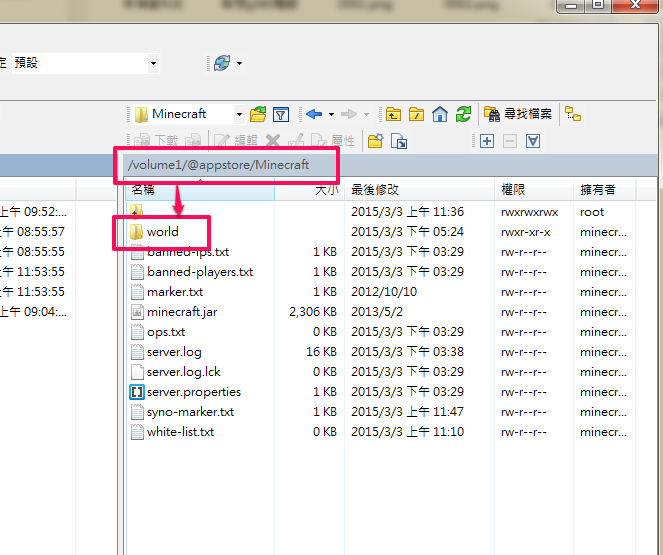The image size is (663, 555).
Task: Open the directory tree toggle icon
Action: [x=573, y=114]
